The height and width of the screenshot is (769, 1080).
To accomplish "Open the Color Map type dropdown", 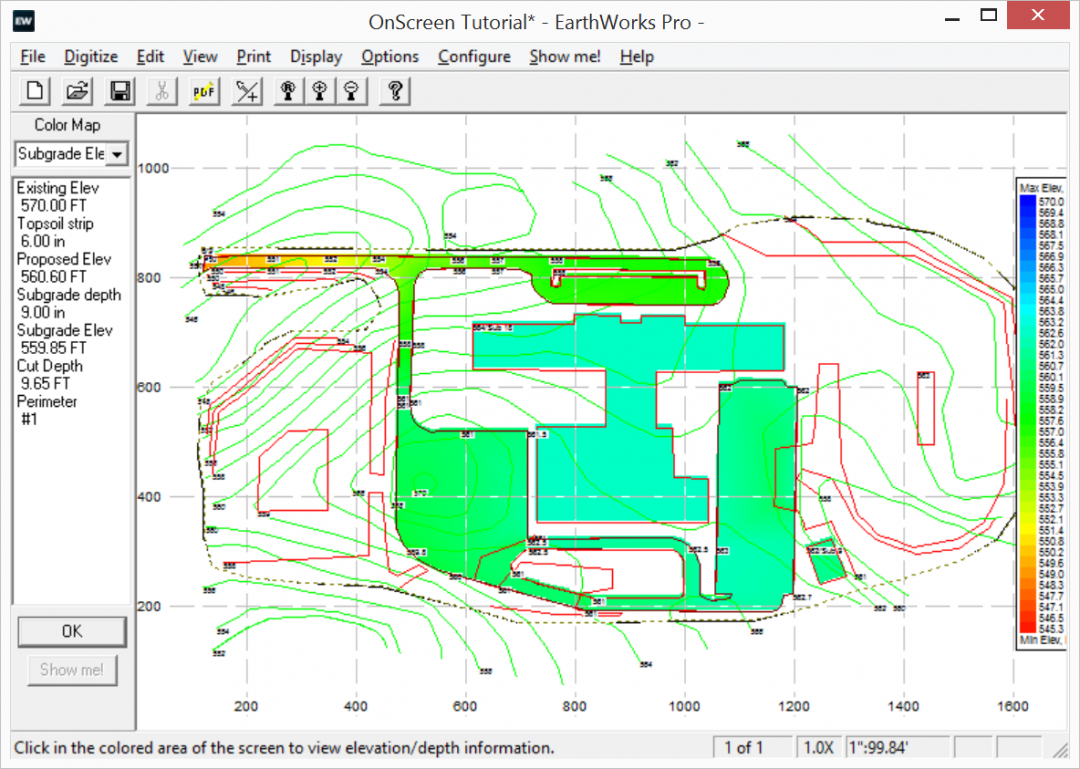I will pos(118,154).
